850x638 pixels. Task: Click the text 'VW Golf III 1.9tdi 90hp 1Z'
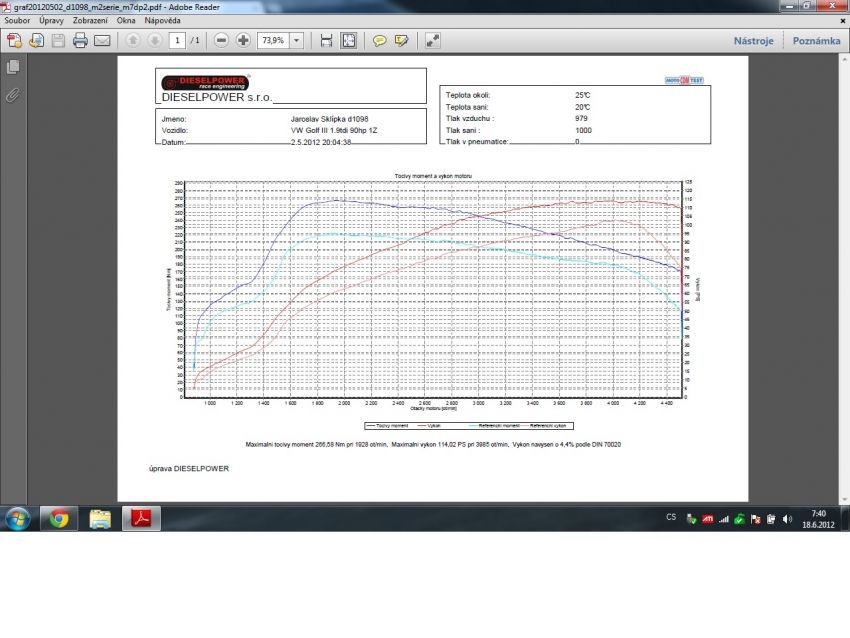pyautogui.click(x=334, y=130)
